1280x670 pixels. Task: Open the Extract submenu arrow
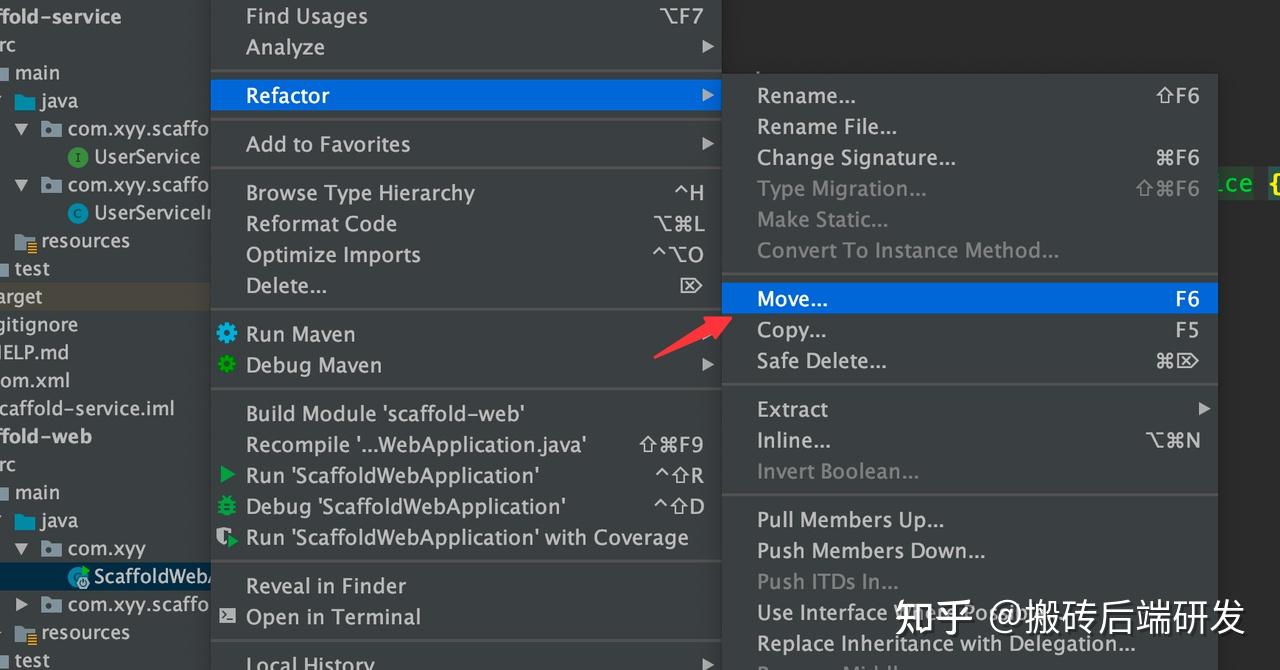(x=1204, y=409)
